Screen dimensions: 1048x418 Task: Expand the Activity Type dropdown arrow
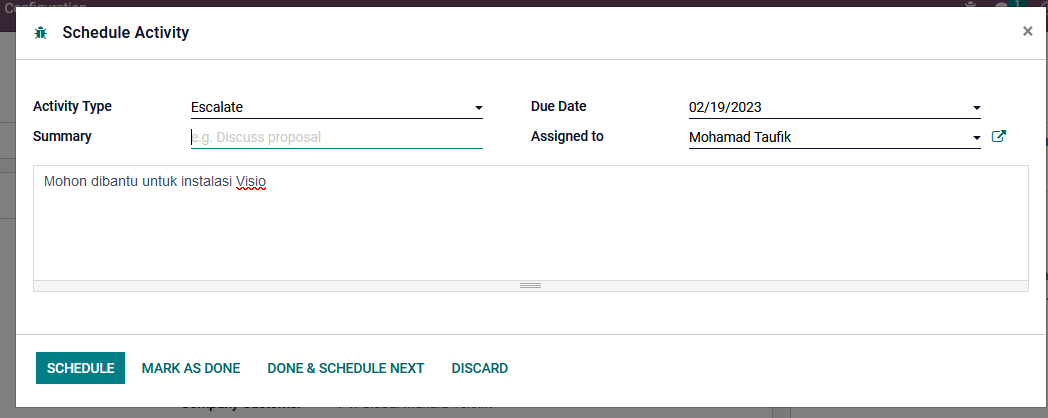point(478,108)
